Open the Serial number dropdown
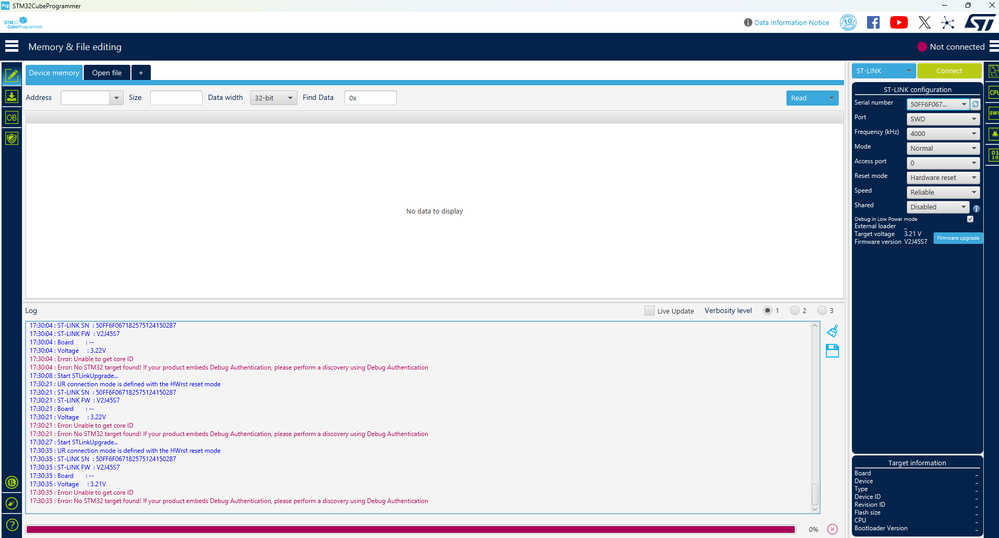This screenshot has width=999, height=538. [938, 104]
